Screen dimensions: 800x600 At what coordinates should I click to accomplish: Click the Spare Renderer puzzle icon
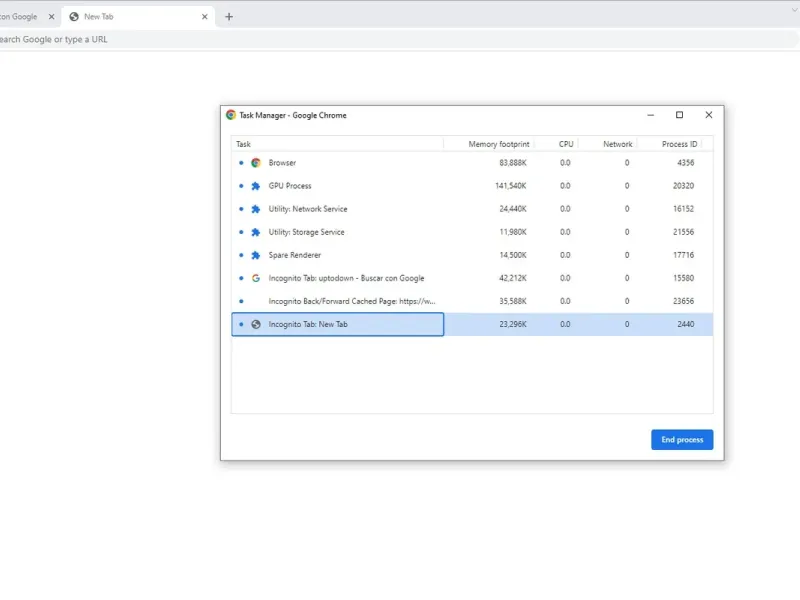256,255
